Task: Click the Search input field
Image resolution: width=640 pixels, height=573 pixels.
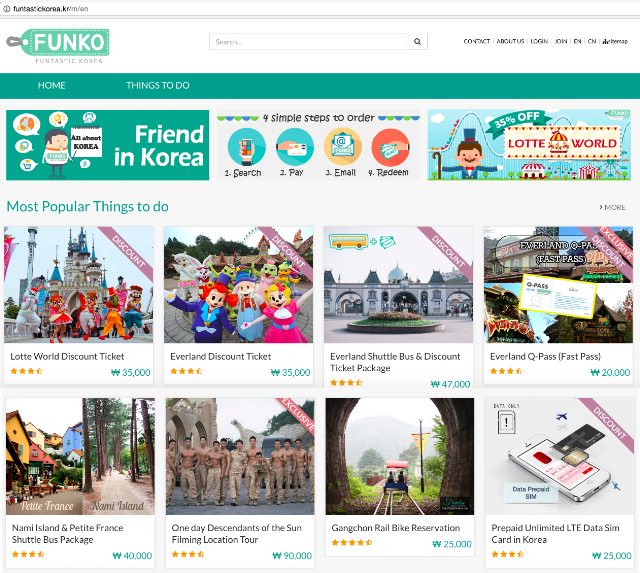Action: point(309,41)
